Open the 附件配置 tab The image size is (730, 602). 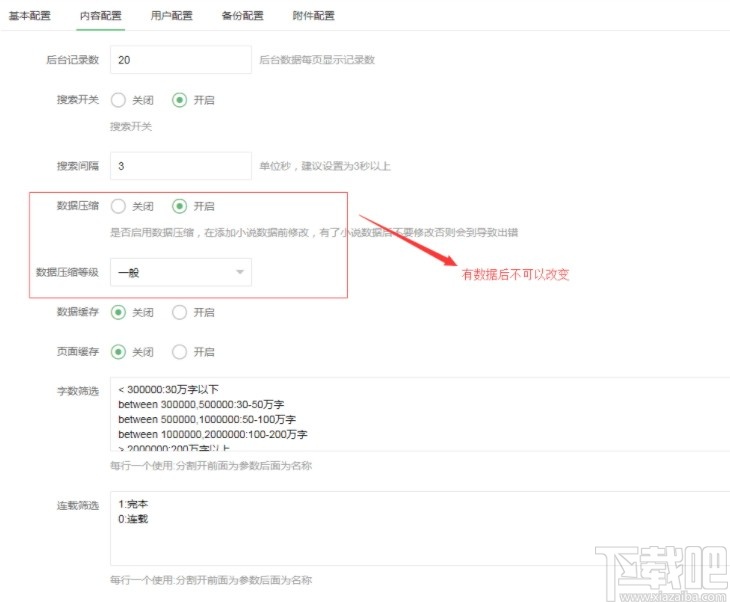(313, 15)
